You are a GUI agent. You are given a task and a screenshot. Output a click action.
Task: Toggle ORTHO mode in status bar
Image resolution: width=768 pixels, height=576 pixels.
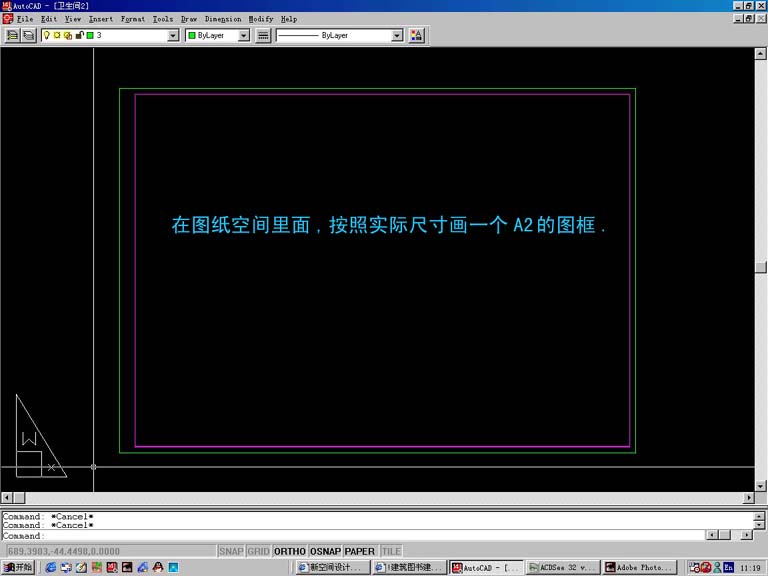(x=290, y=552)
